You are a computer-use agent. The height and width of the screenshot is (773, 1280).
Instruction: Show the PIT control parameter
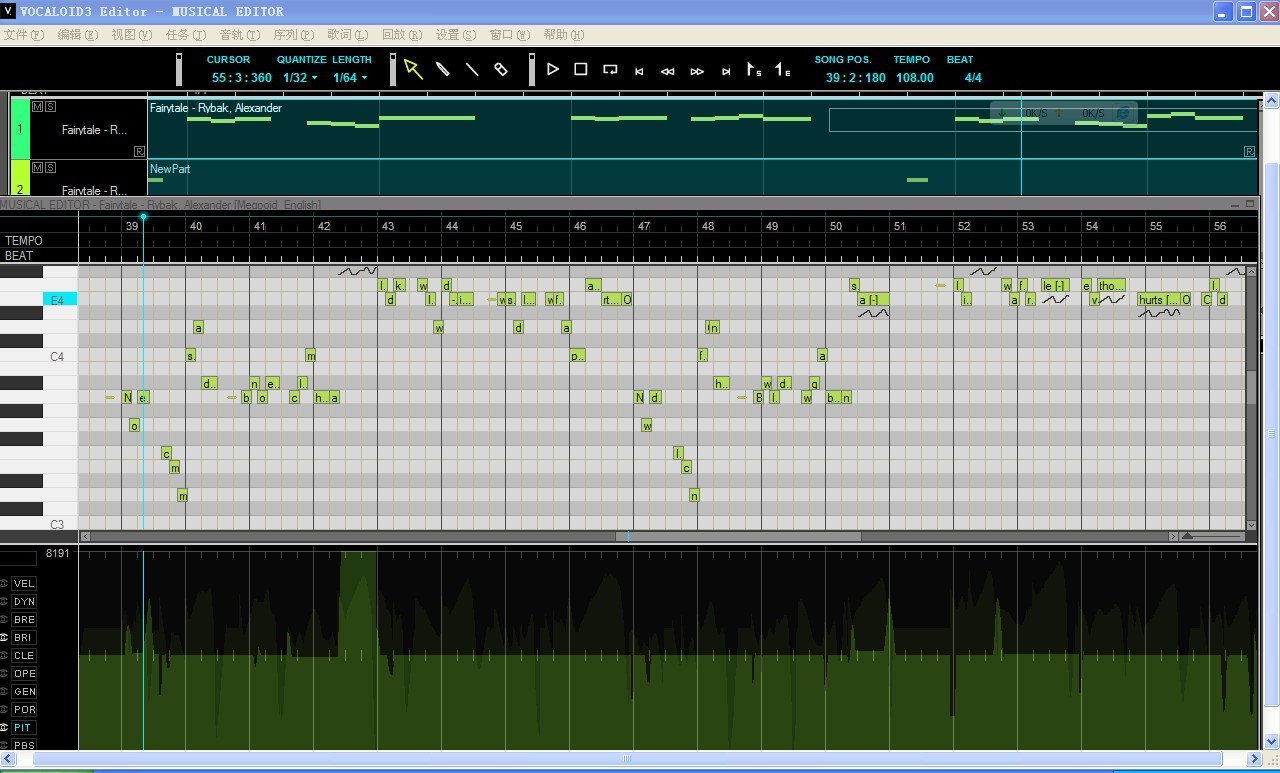24,728
